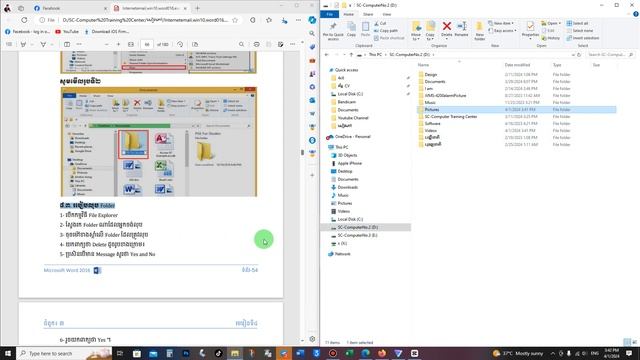Click the taskbar search box
This screenshot has width=640, height=360.
64,353
